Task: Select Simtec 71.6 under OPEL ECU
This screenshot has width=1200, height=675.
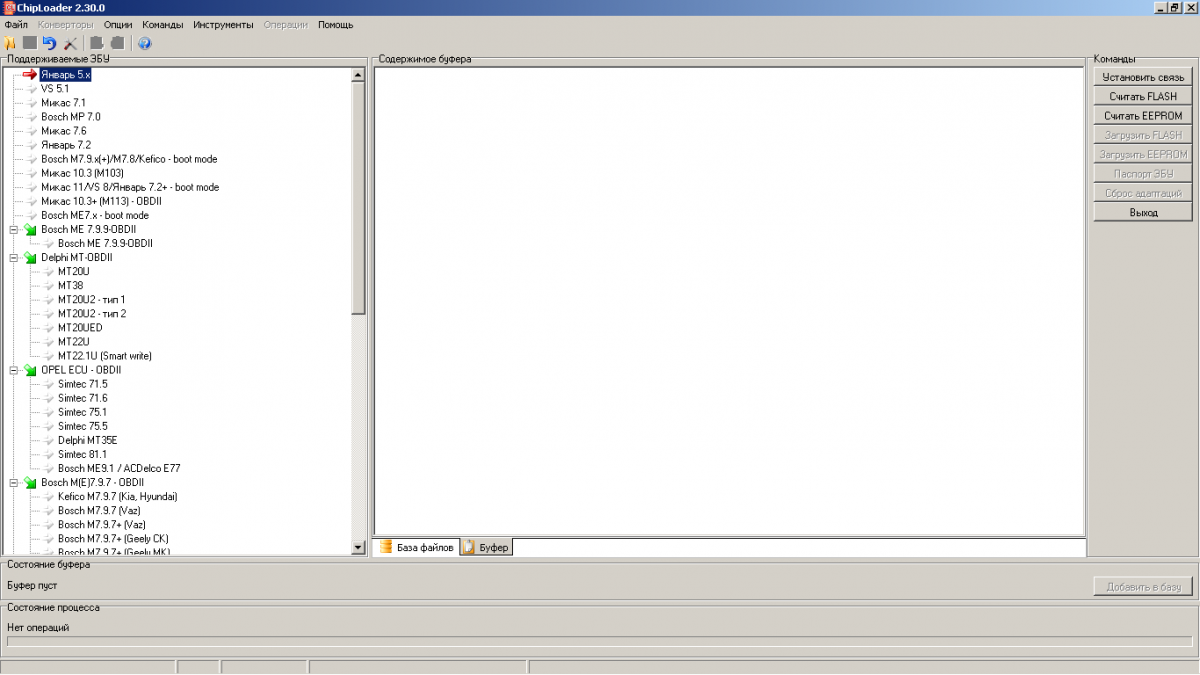Action: click(x=82, y=398)
